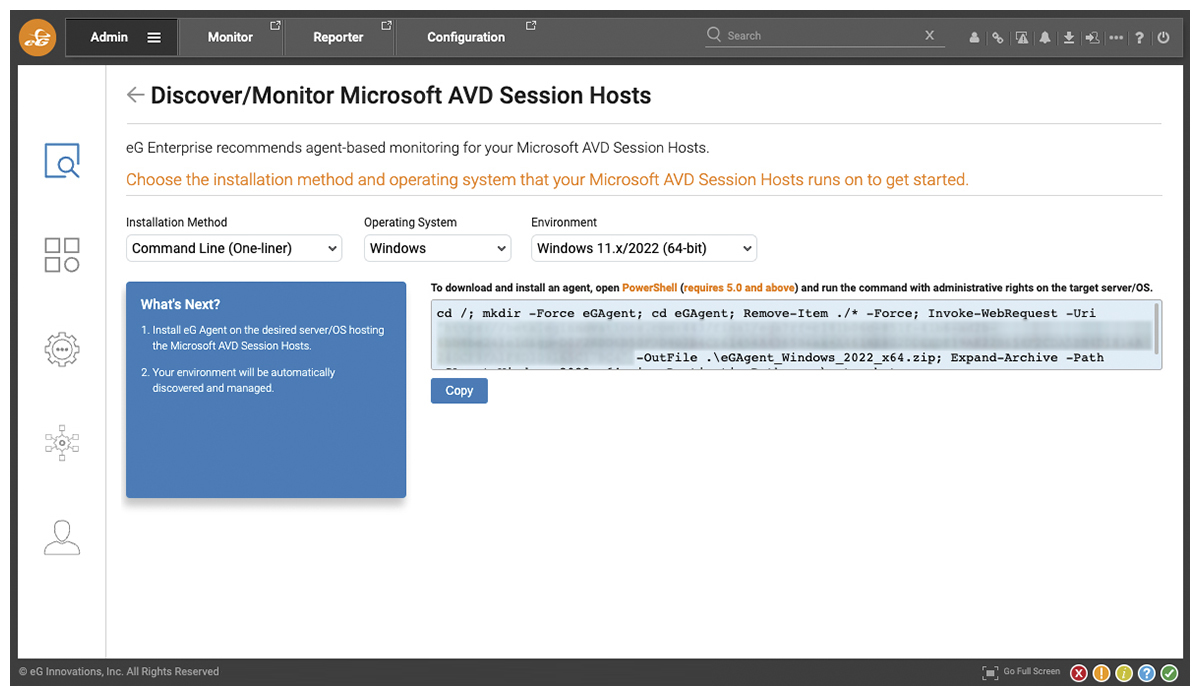Switch to the Reporter module
The image size is (1200, 696).
[338, 37]
